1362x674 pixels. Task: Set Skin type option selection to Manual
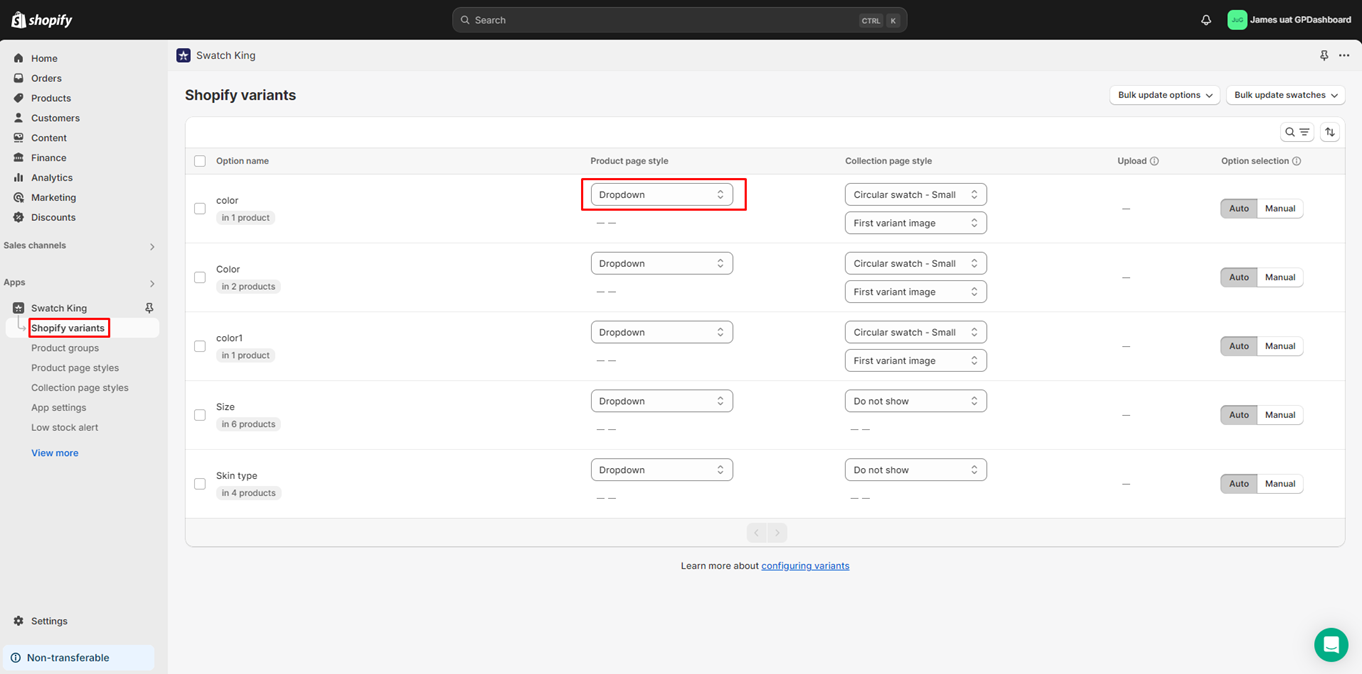tap(1280, 484)
